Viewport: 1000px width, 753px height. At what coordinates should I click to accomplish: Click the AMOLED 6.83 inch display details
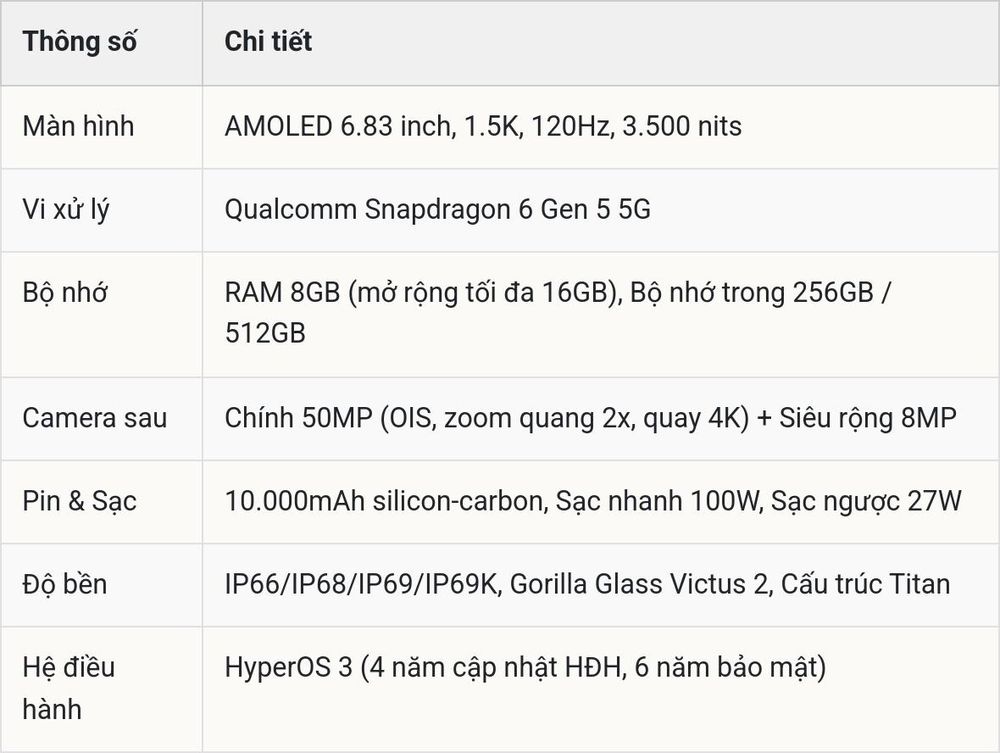click(483, 126)
